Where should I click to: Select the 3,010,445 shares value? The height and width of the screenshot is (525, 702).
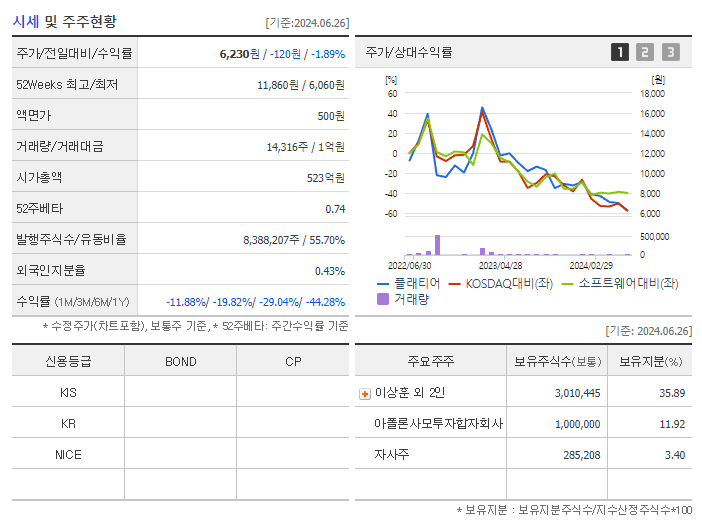pyautogui.click(x=578, y=393)
